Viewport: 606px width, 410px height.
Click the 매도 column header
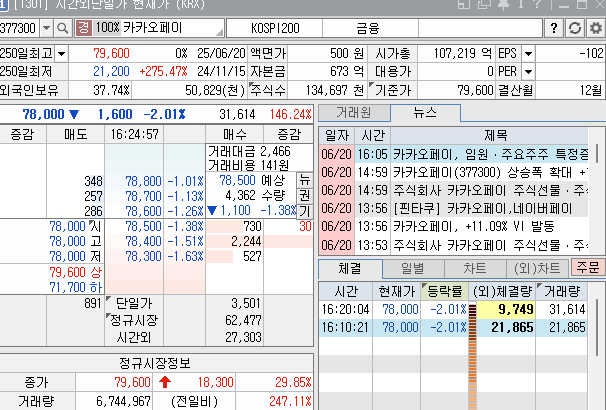coord(76,134)
